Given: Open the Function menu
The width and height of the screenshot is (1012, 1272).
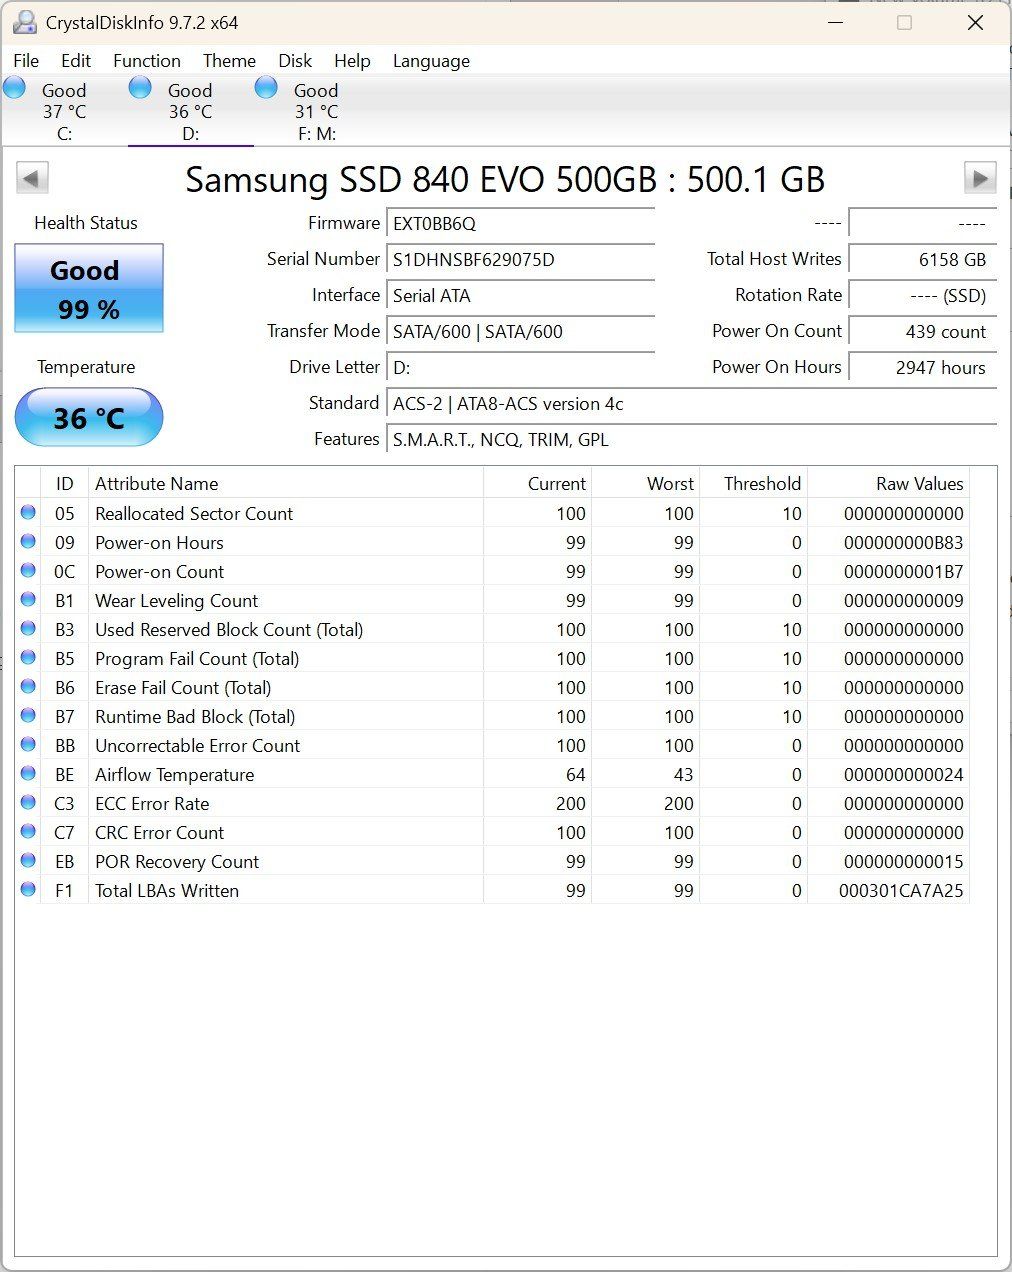Looking at the screenshot, I should (x=147, y=61).
